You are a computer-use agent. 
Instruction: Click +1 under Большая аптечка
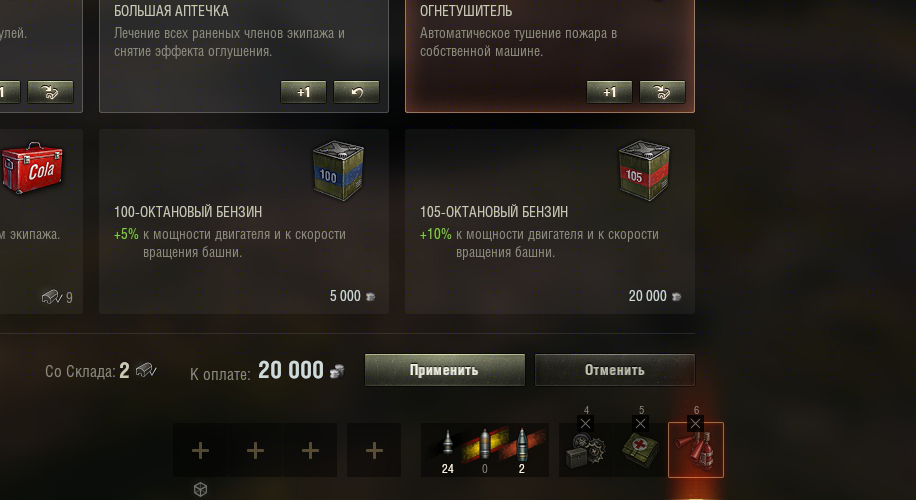(303, 92)
